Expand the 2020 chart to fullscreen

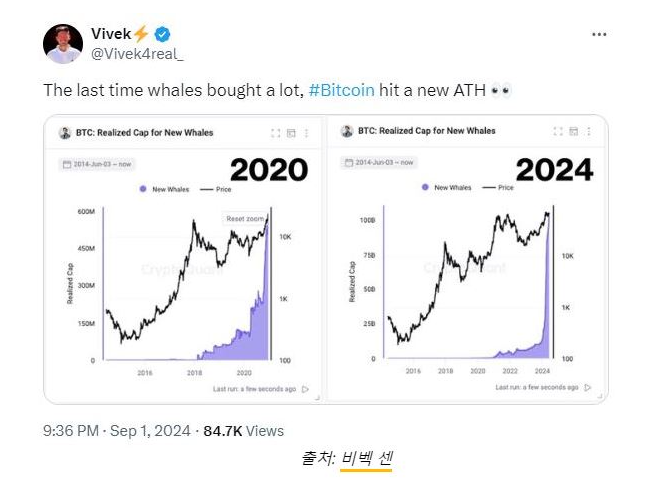coord(276,133)
